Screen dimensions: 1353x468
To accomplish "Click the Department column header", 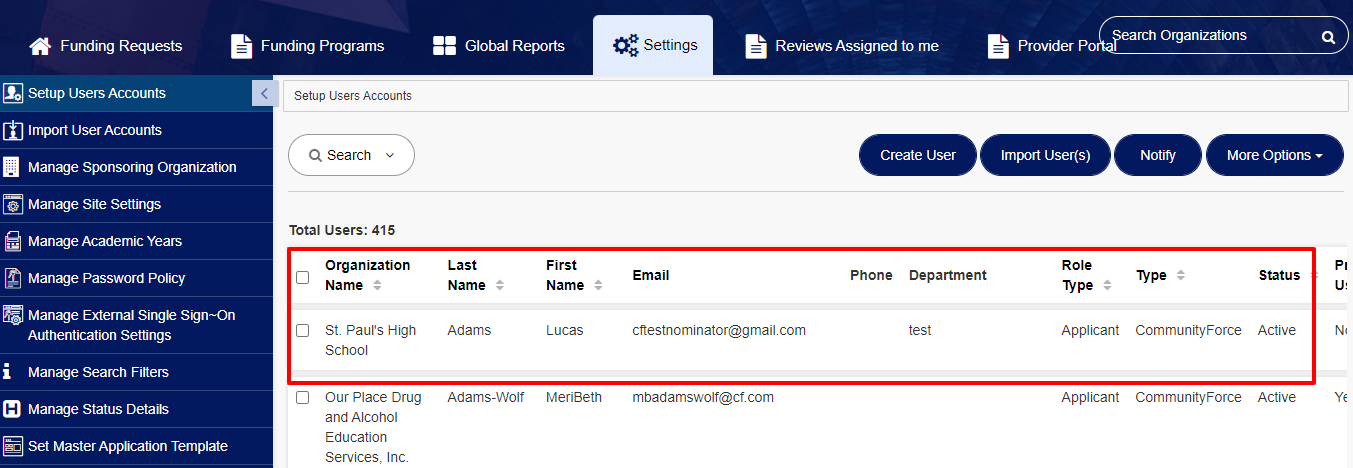I will coord(948,275).
